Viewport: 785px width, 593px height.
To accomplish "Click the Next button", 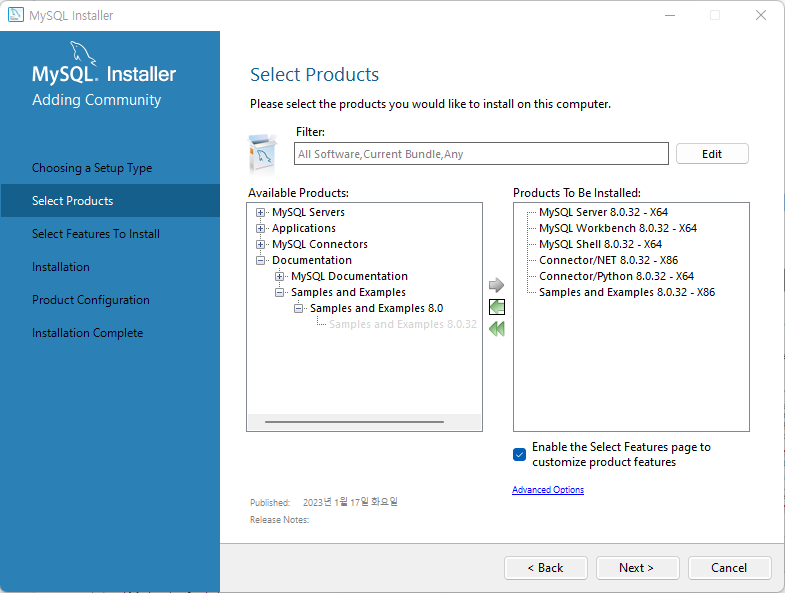I will pyautogui.click(x=637, y=567).
